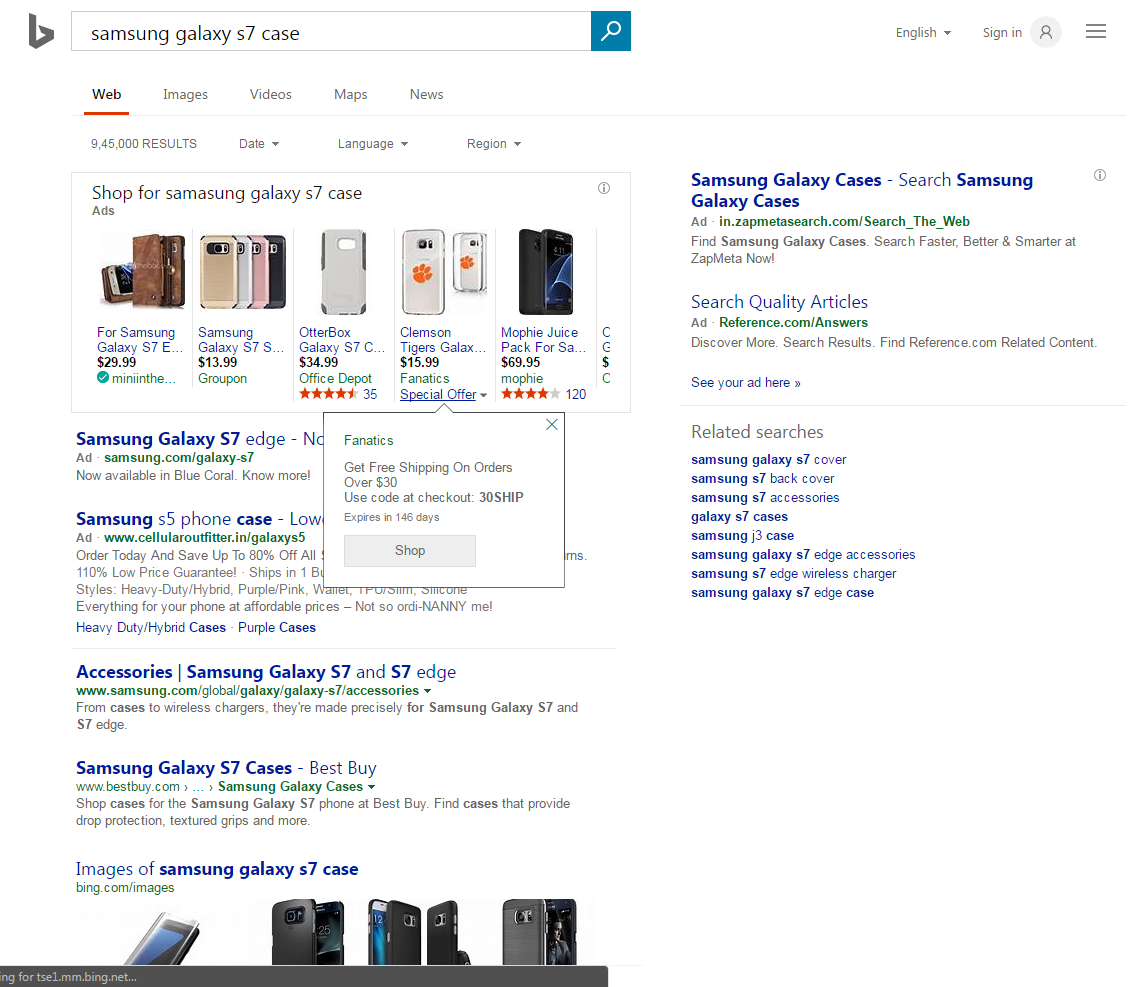Open the Mophie Juice Pack product link
The height and width of the screenshot is (987, 1134).
[x=543, y=340]
